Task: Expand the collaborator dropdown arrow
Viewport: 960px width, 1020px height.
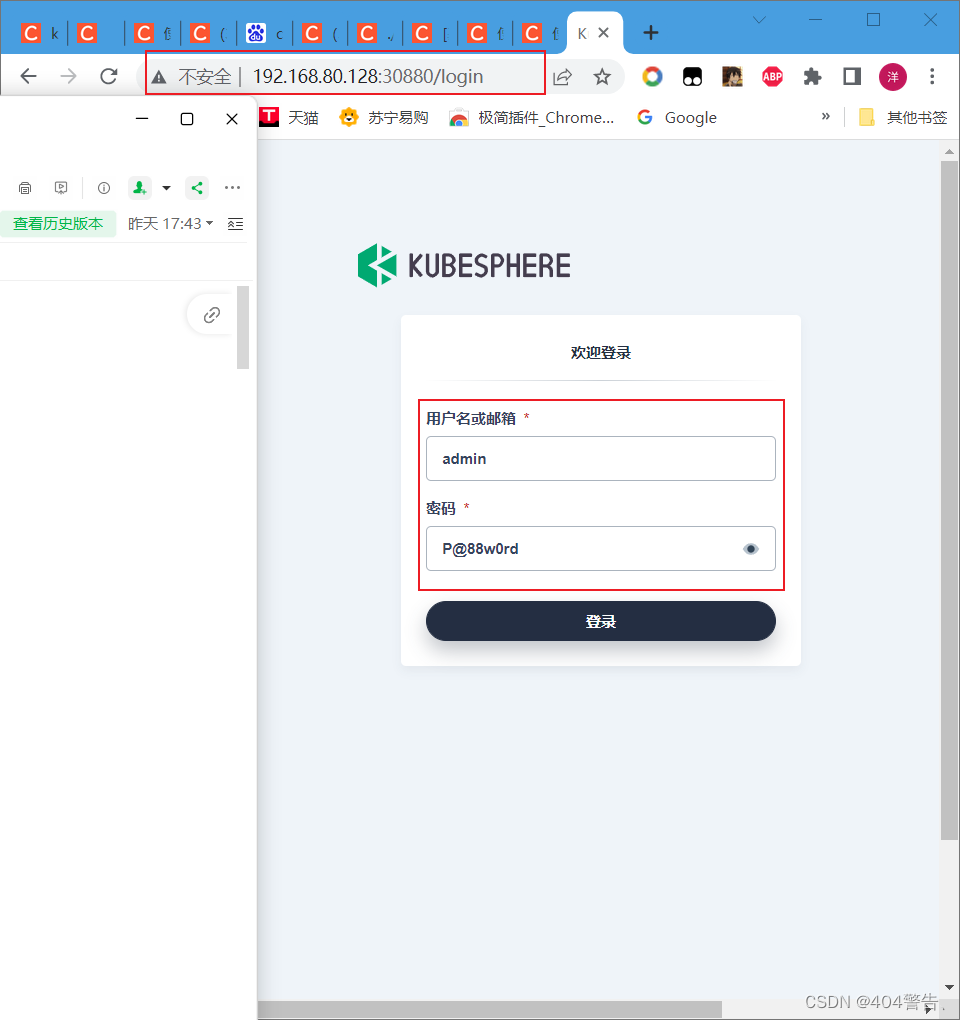Action: click(166, 187)
